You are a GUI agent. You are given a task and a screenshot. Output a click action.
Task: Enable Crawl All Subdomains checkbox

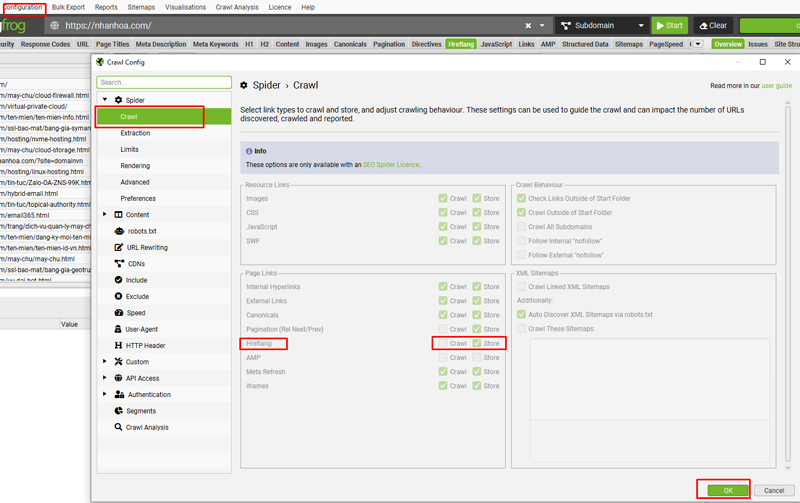click(521, 227)
